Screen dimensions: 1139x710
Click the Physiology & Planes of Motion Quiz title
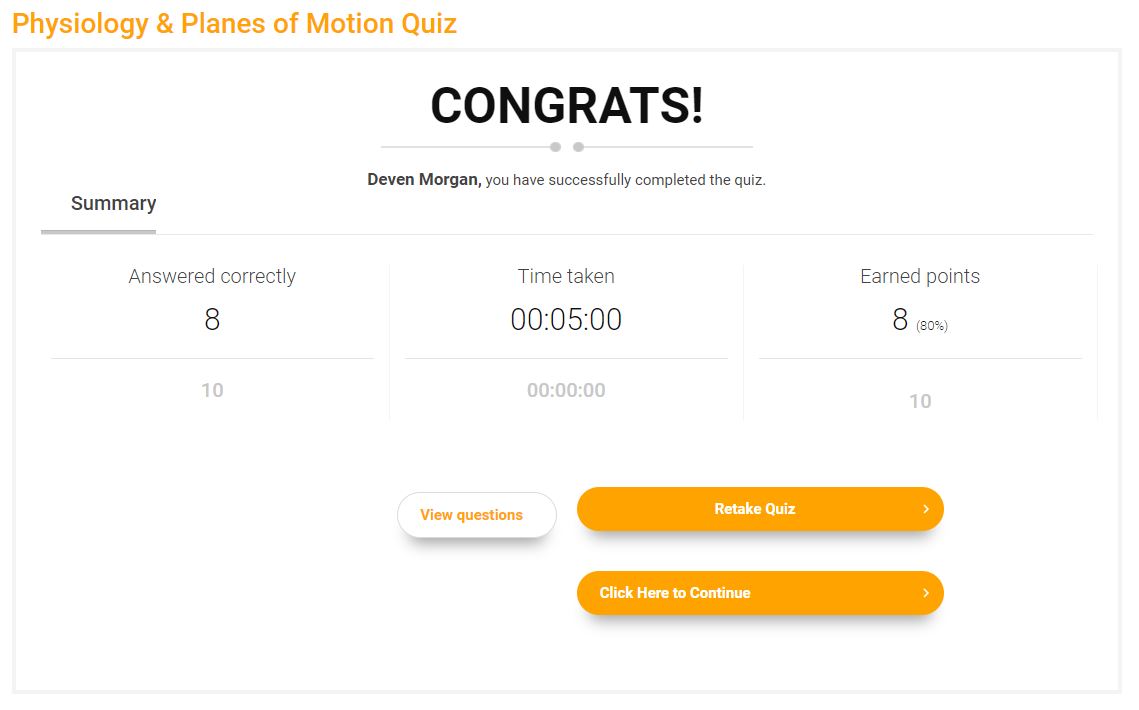coord(234,23)
